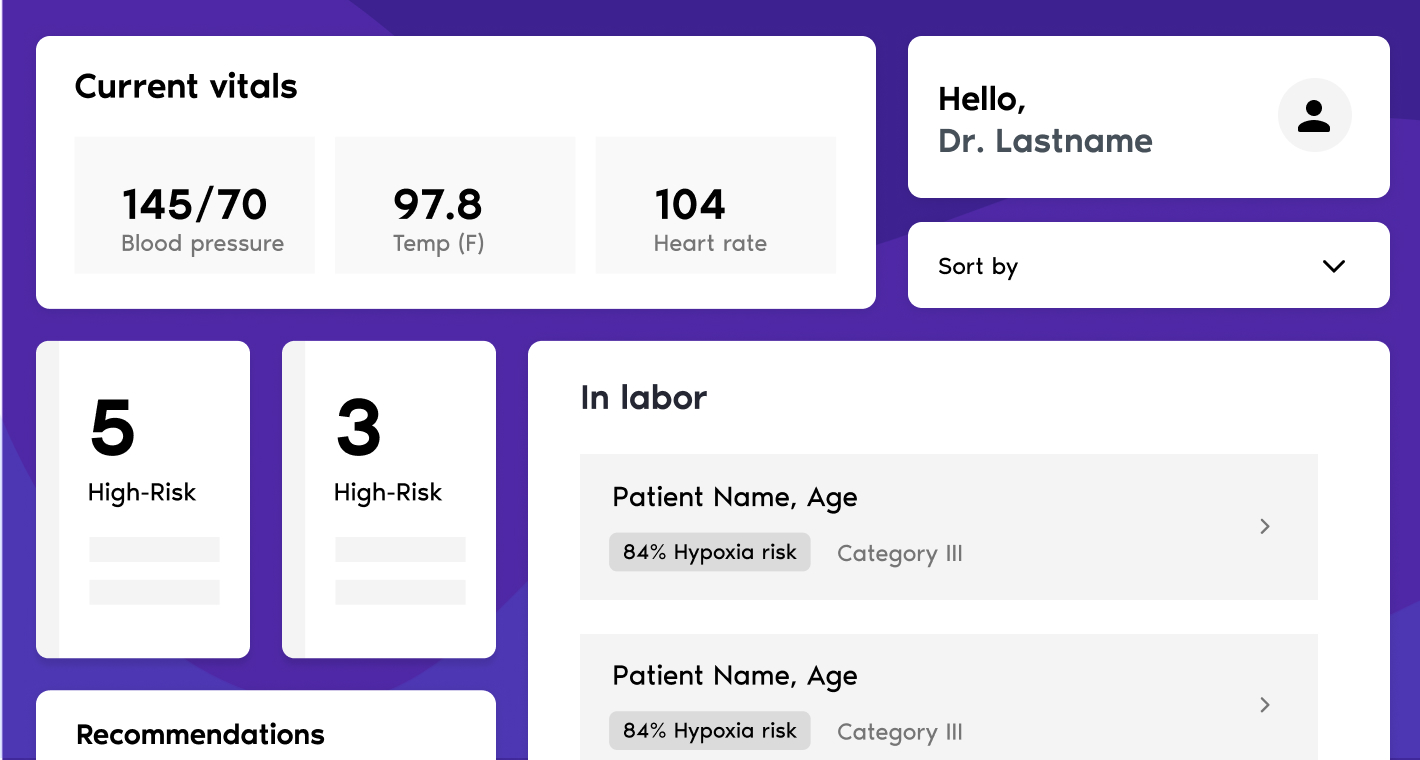Open the first Patient Name, Age entry
The height and width of the screenshot is (760, 1420).
734,498
